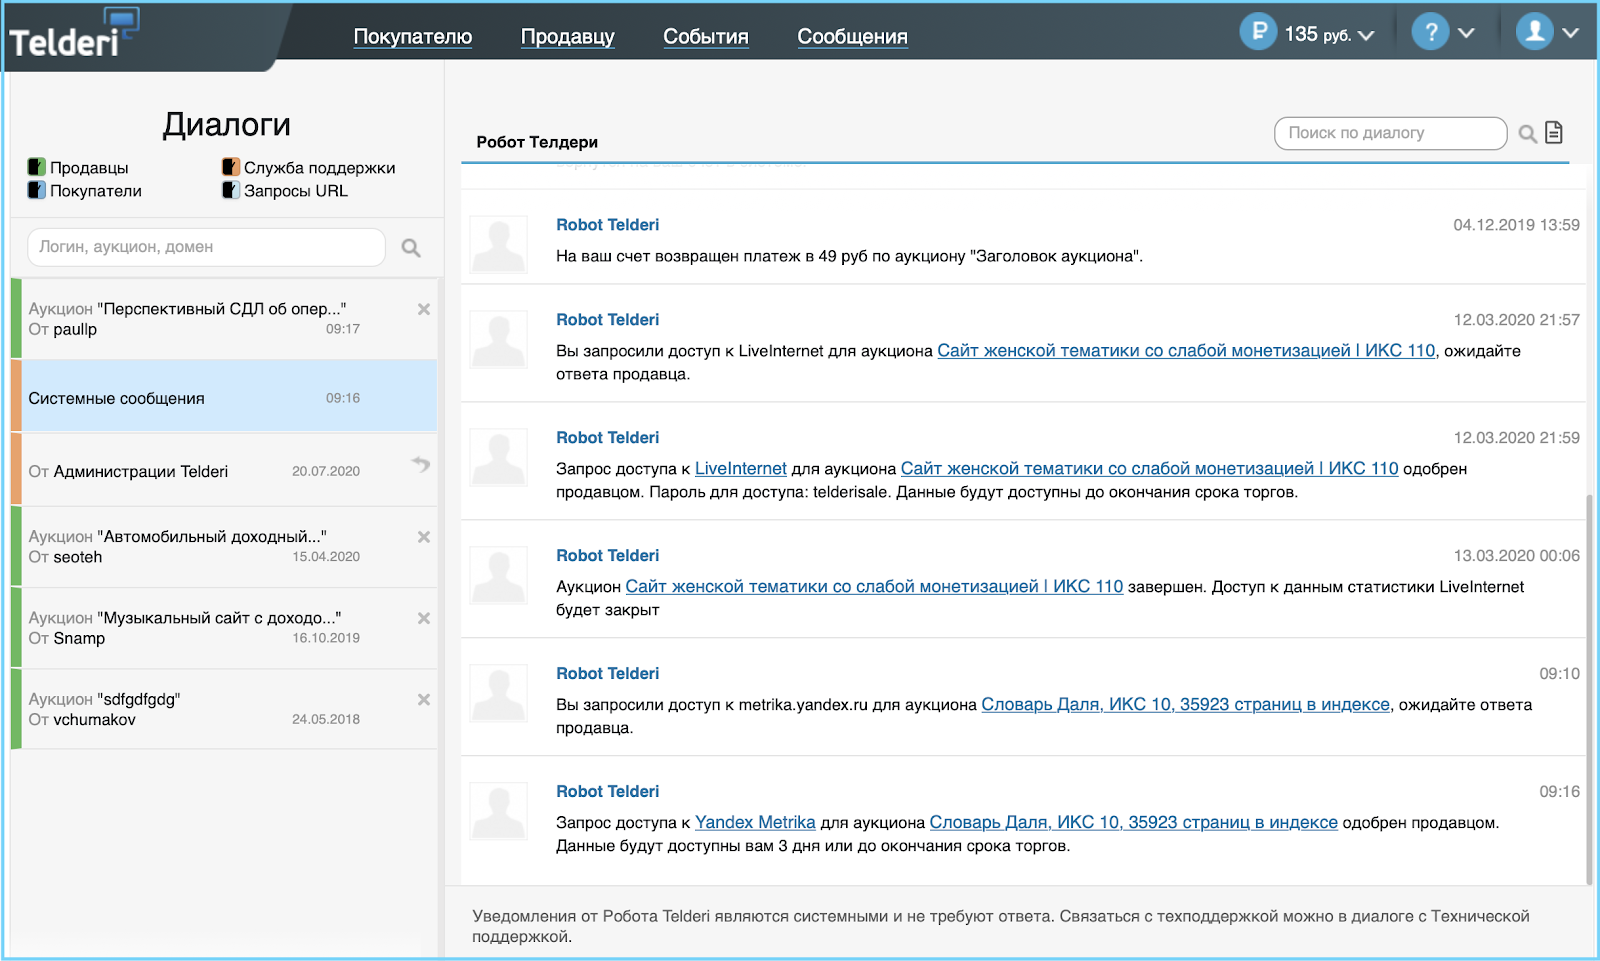Click Robot Telderi name on 09:10 message
The image size is (1600, 961).
(608, 674)
